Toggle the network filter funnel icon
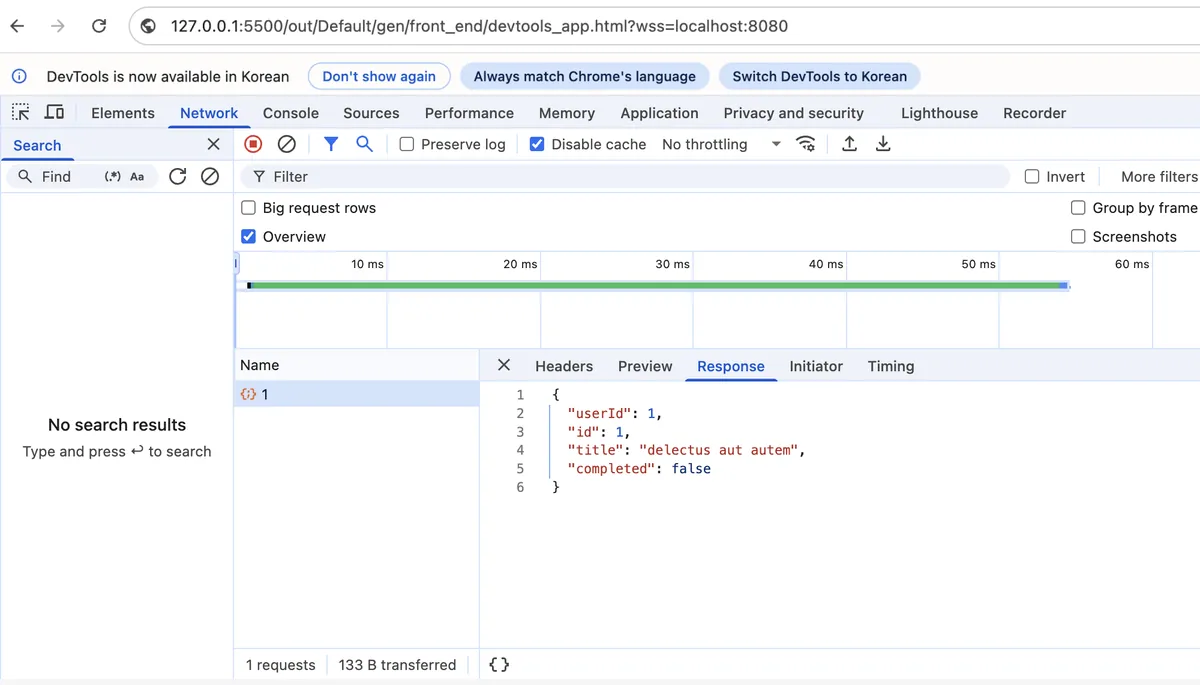1200x685 pixels. [x=331, y=144]
